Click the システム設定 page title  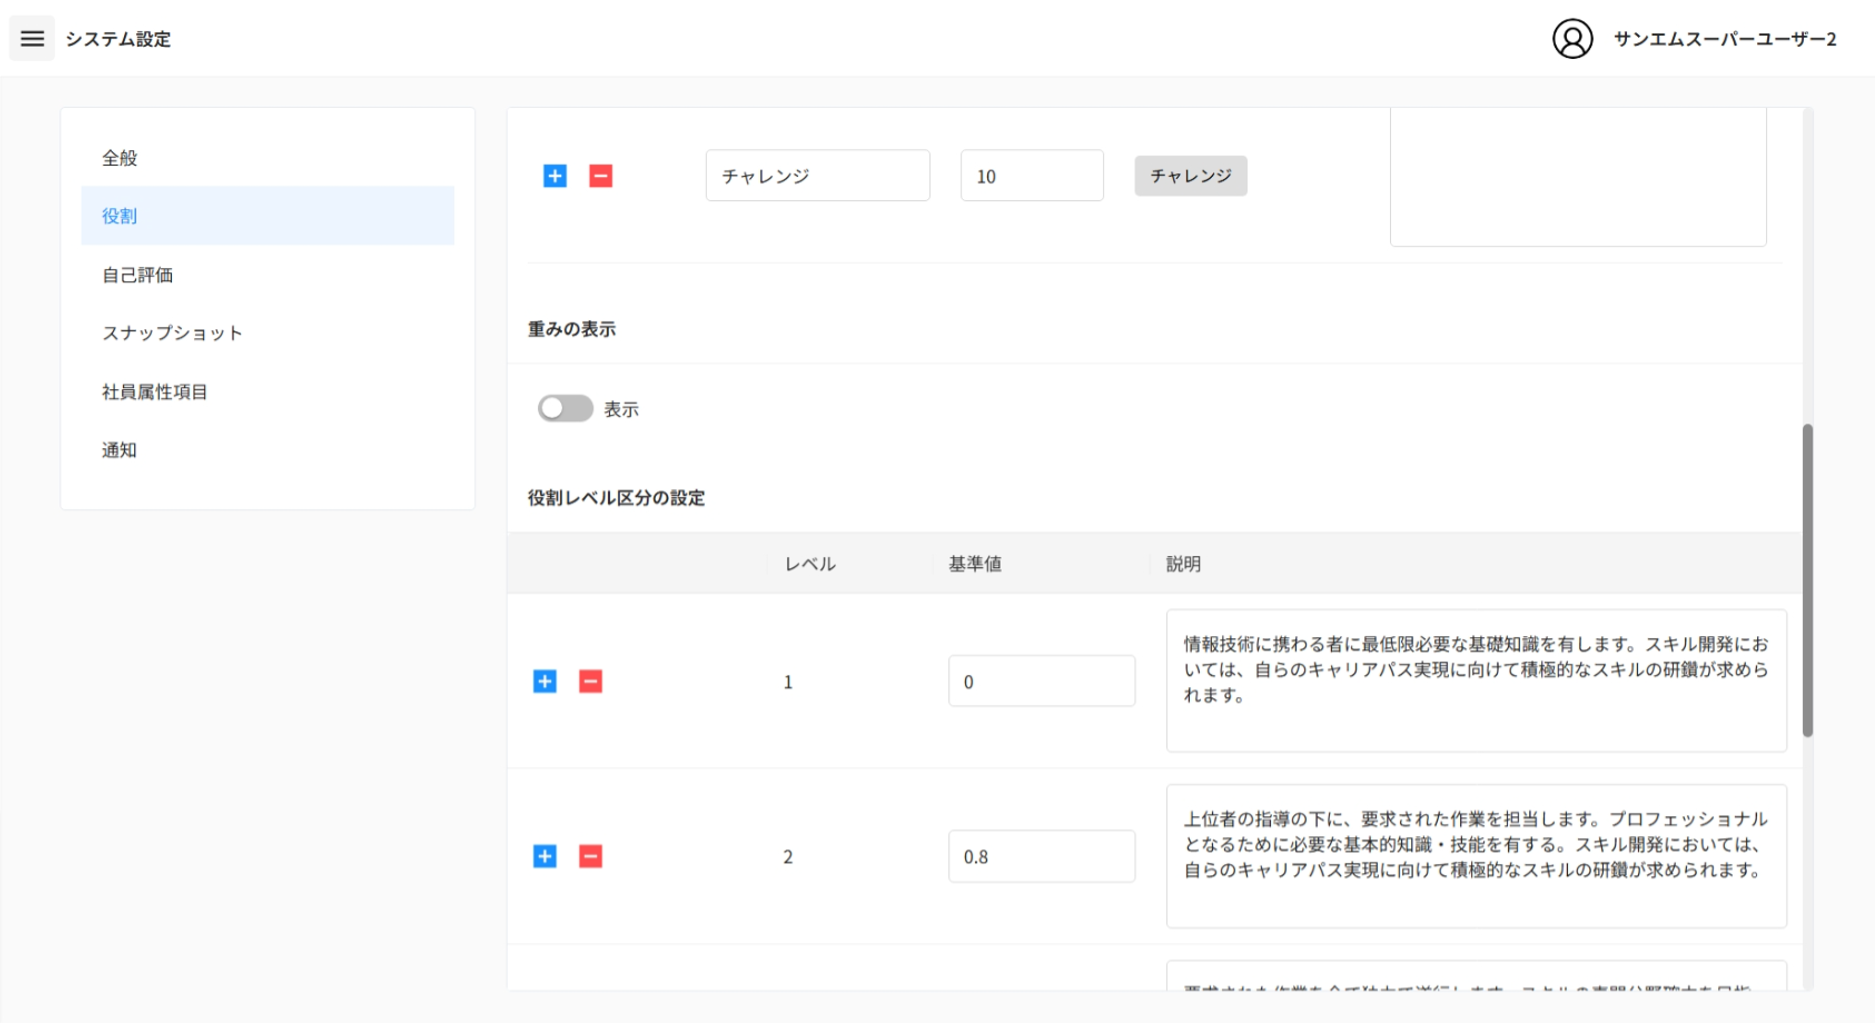coord(118,39)
